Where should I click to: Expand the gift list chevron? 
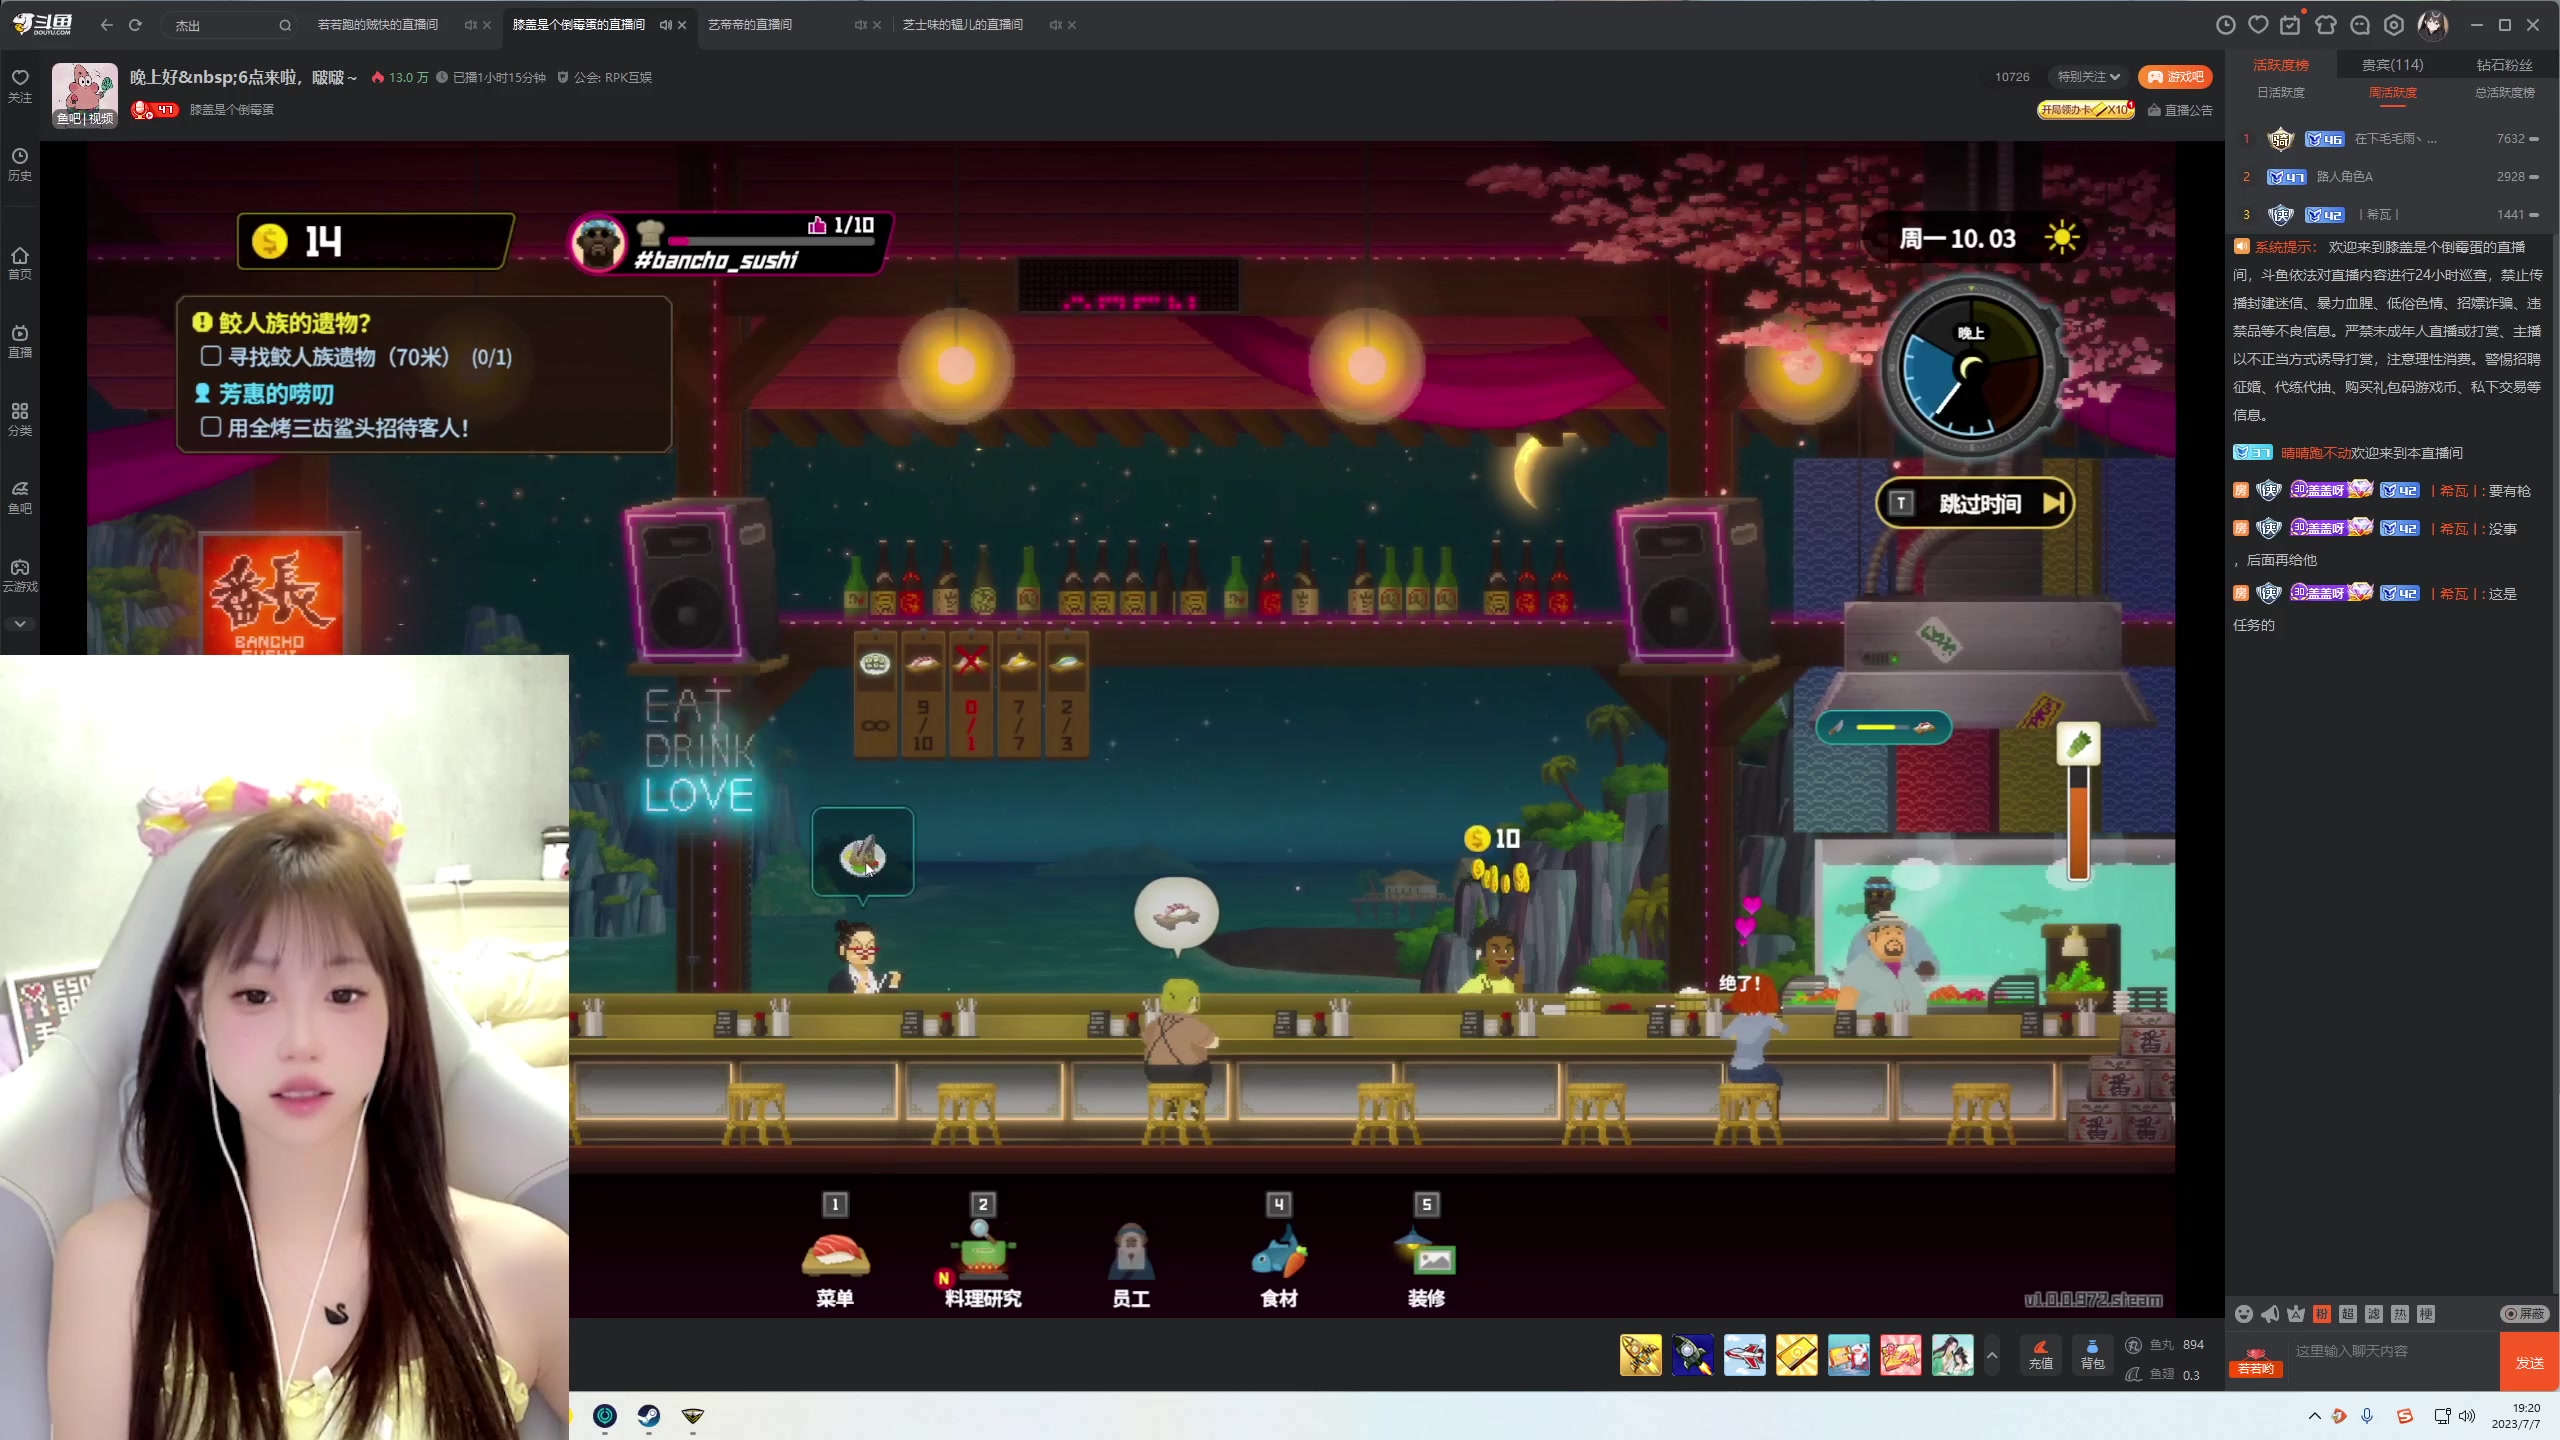[x=1992, y=1356]
